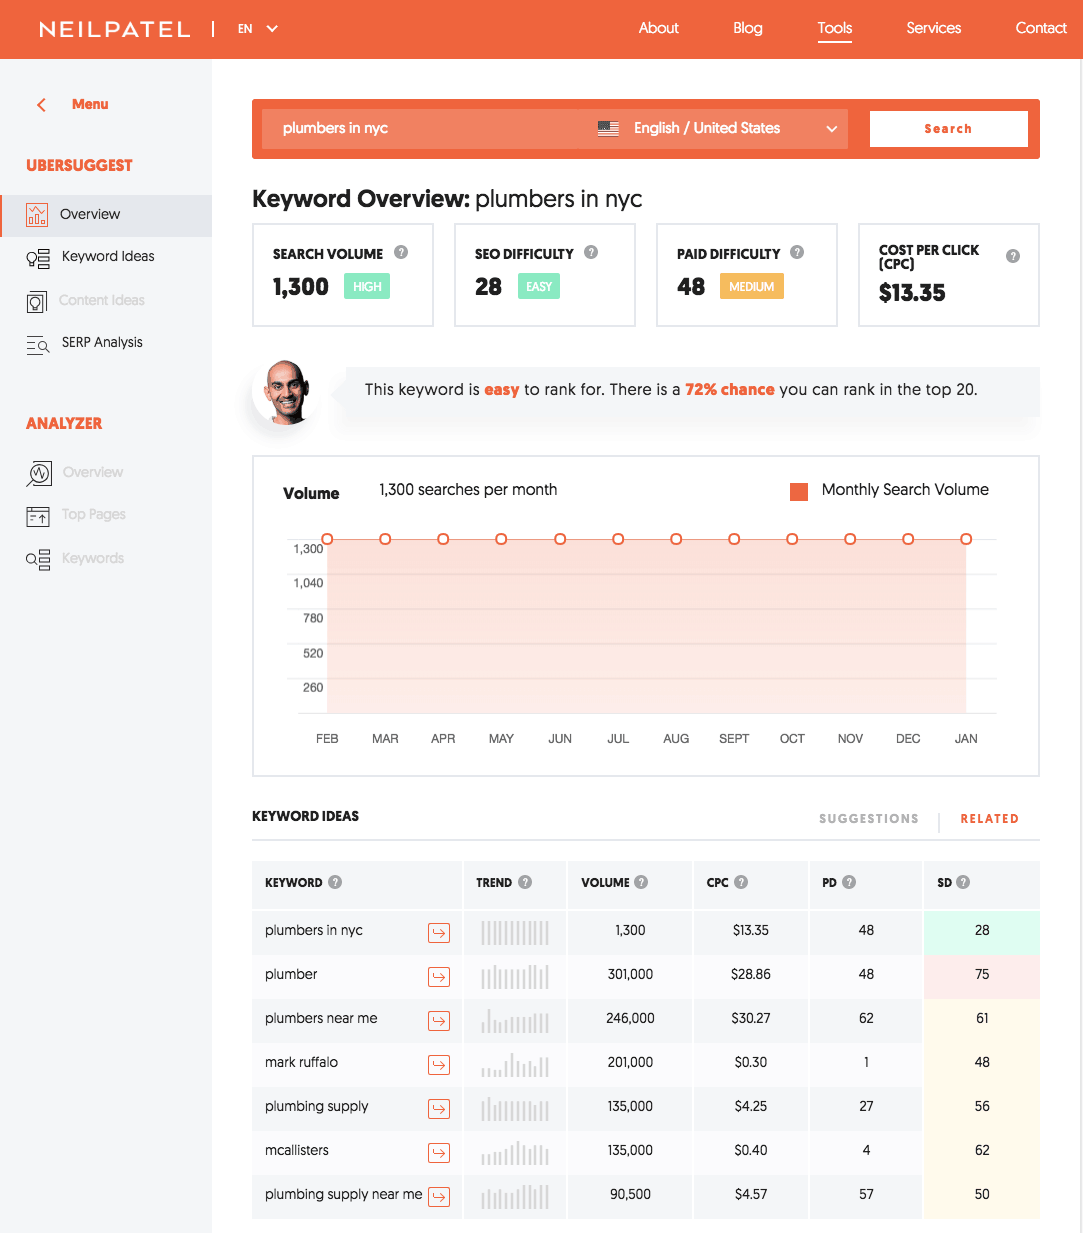1083x1233 pixels.
Task: Click the FEB data point on chart
Action: [327, 539]
